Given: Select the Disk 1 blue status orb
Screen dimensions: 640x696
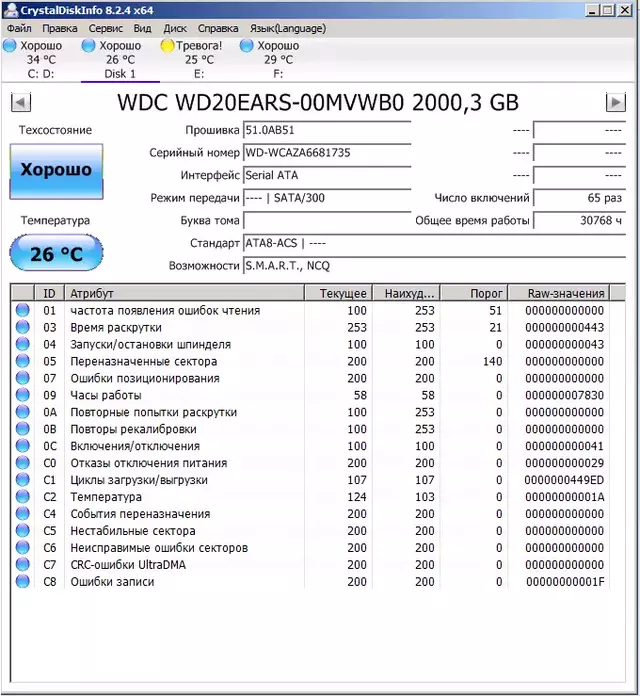Looking at the screenshot, I should 88,45.
